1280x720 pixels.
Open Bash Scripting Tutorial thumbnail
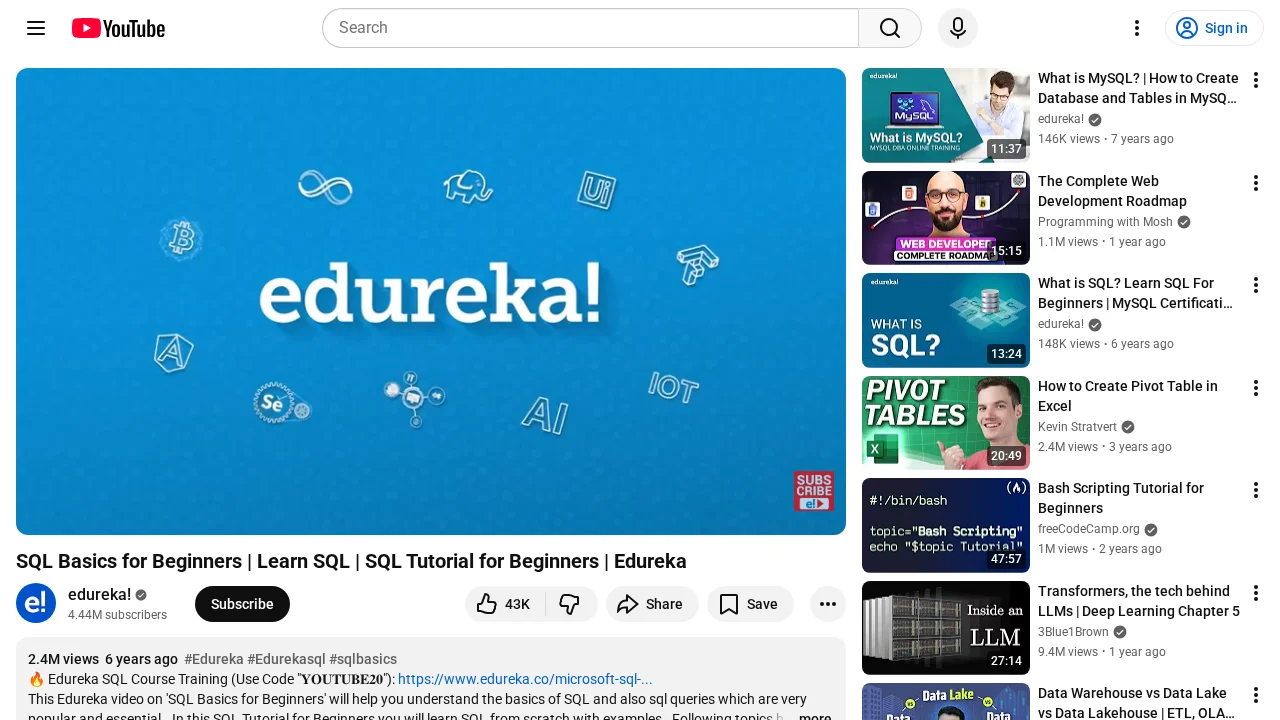click(946, 525)
